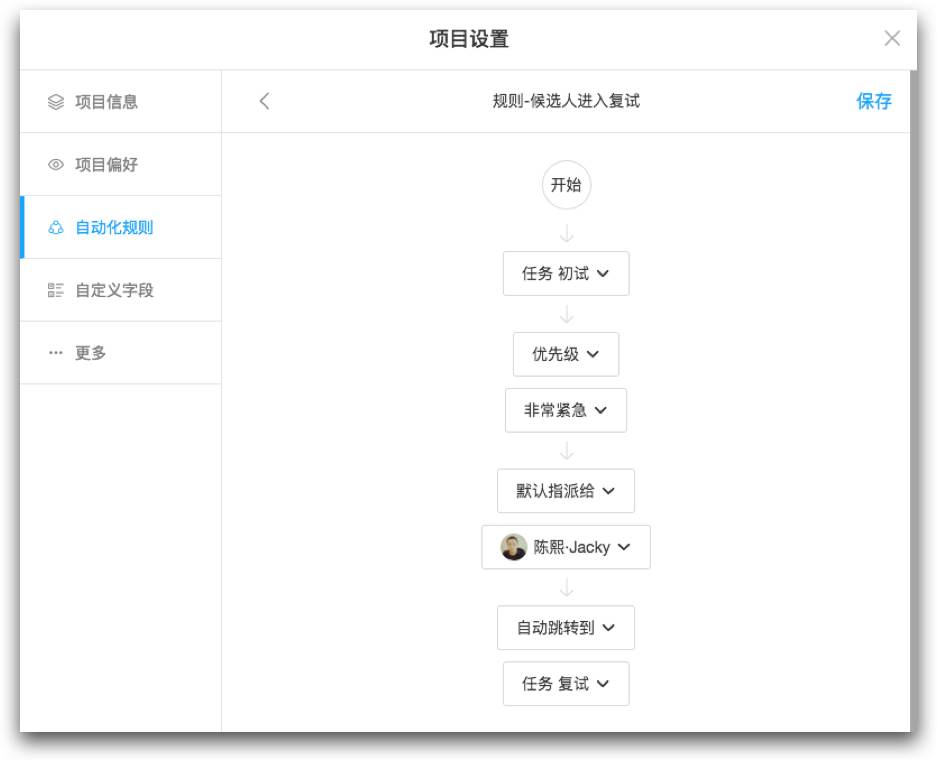Open the 项目信息 tab

(x=121, y=102)
